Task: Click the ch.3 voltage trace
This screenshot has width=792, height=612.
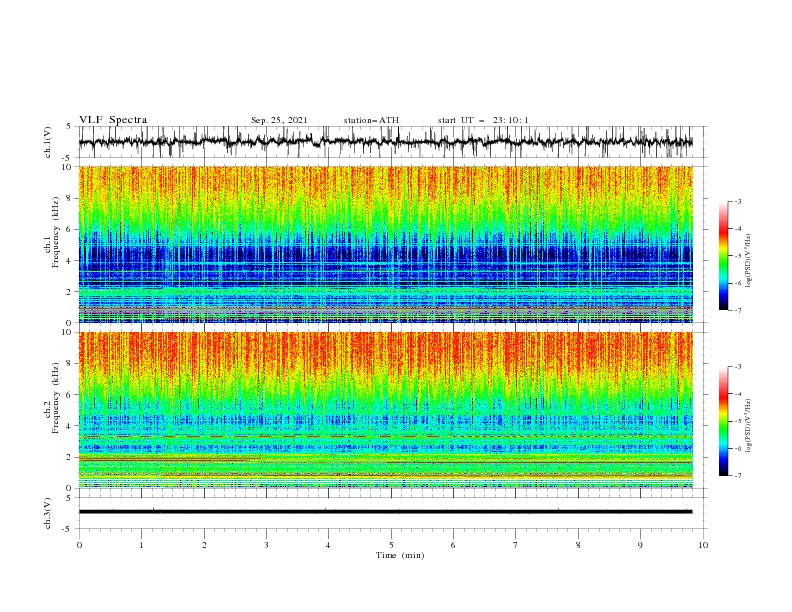Action: (385, 512)
